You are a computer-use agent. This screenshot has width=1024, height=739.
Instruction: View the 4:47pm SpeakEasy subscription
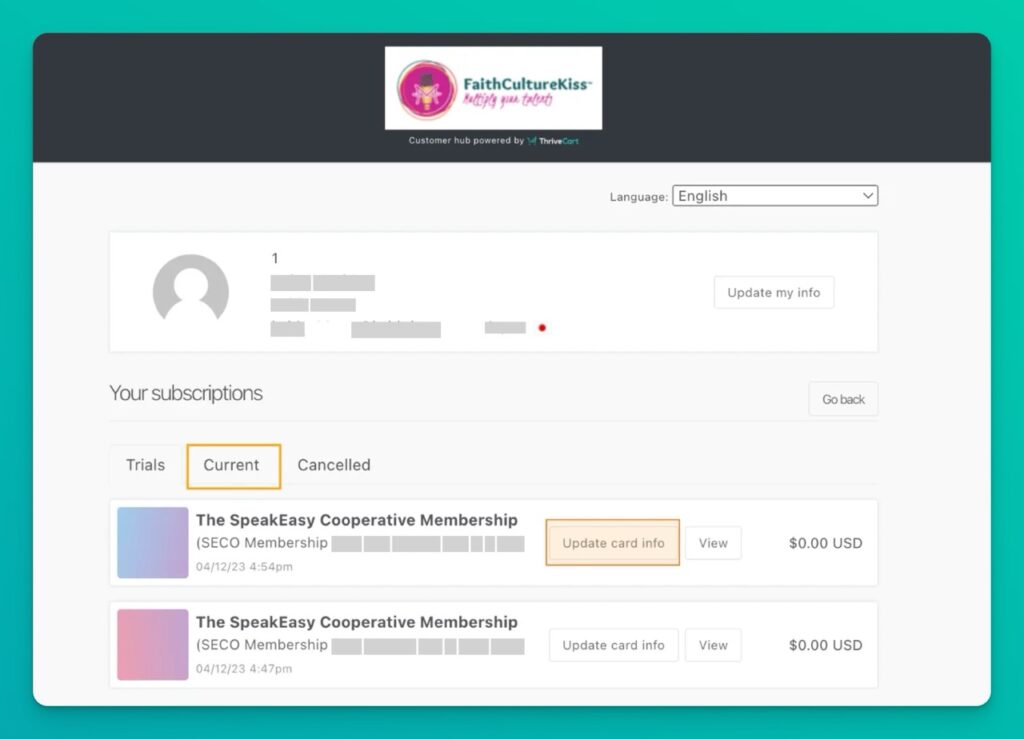[x=713, y=645]
